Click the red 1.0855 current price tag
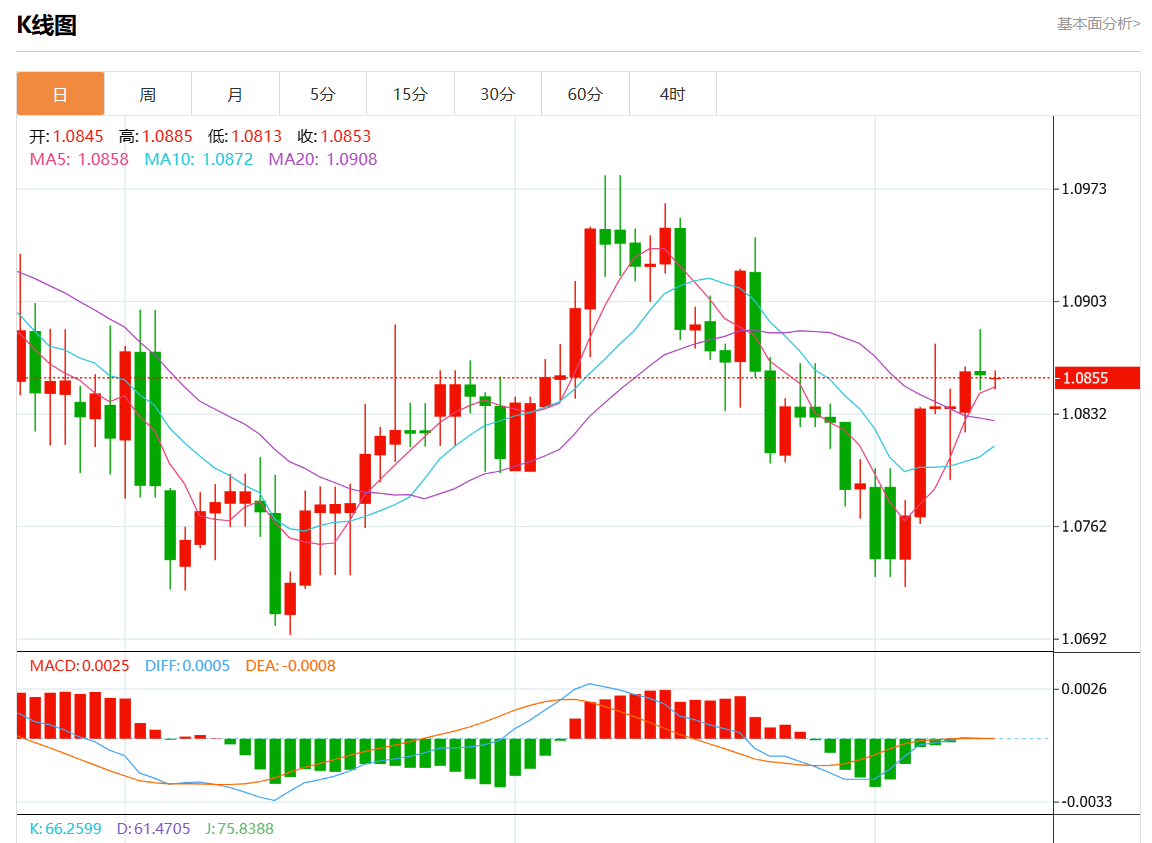Screen dimensions: 1152x843 pos(1096,378)
